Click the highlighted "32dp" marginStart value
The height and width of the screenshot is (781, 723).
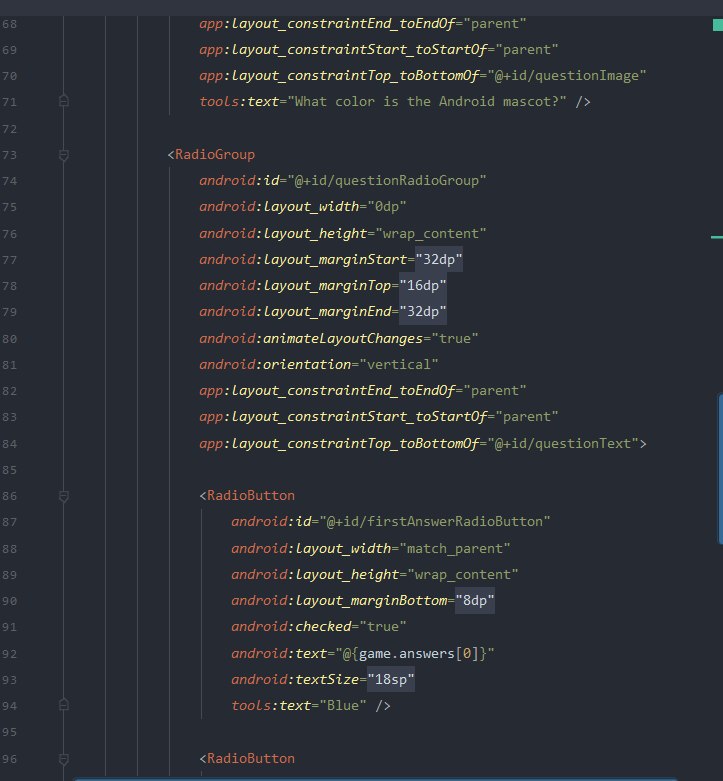click(439, 259)
